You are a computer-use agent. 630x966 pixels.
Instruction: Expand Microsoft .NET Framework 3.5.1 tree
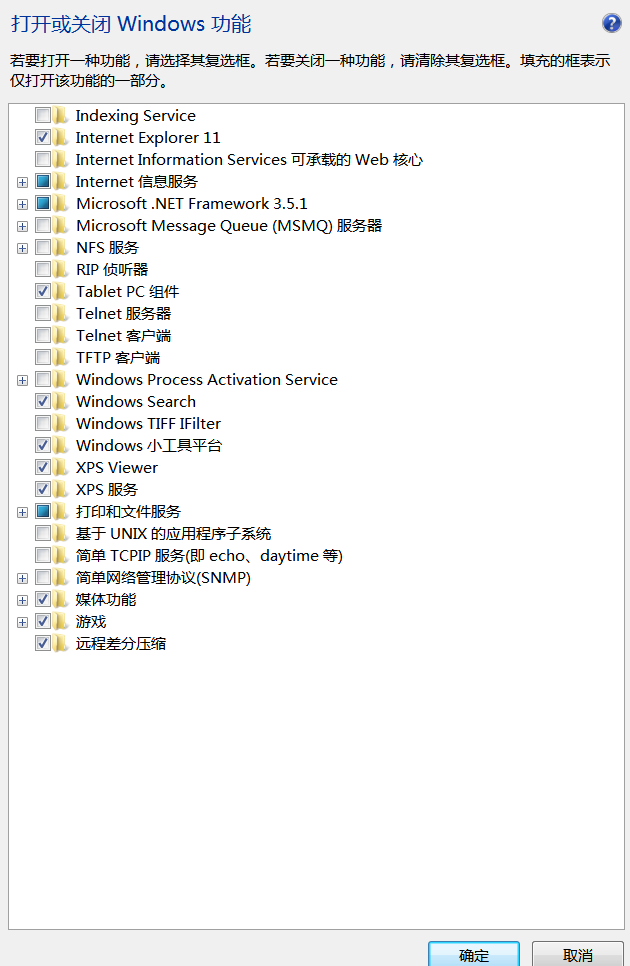(x=23, y=204)
